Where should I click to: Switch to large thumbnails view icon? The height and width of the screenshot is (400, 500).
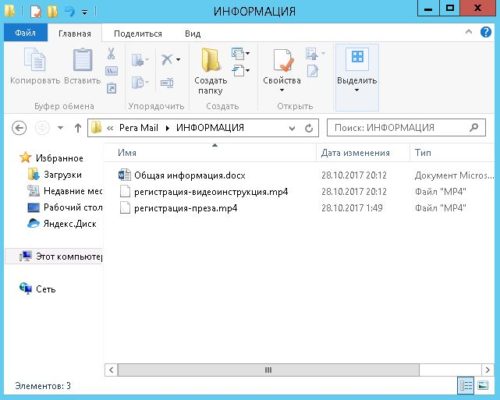pyautogui.click(x=483, y=385)
